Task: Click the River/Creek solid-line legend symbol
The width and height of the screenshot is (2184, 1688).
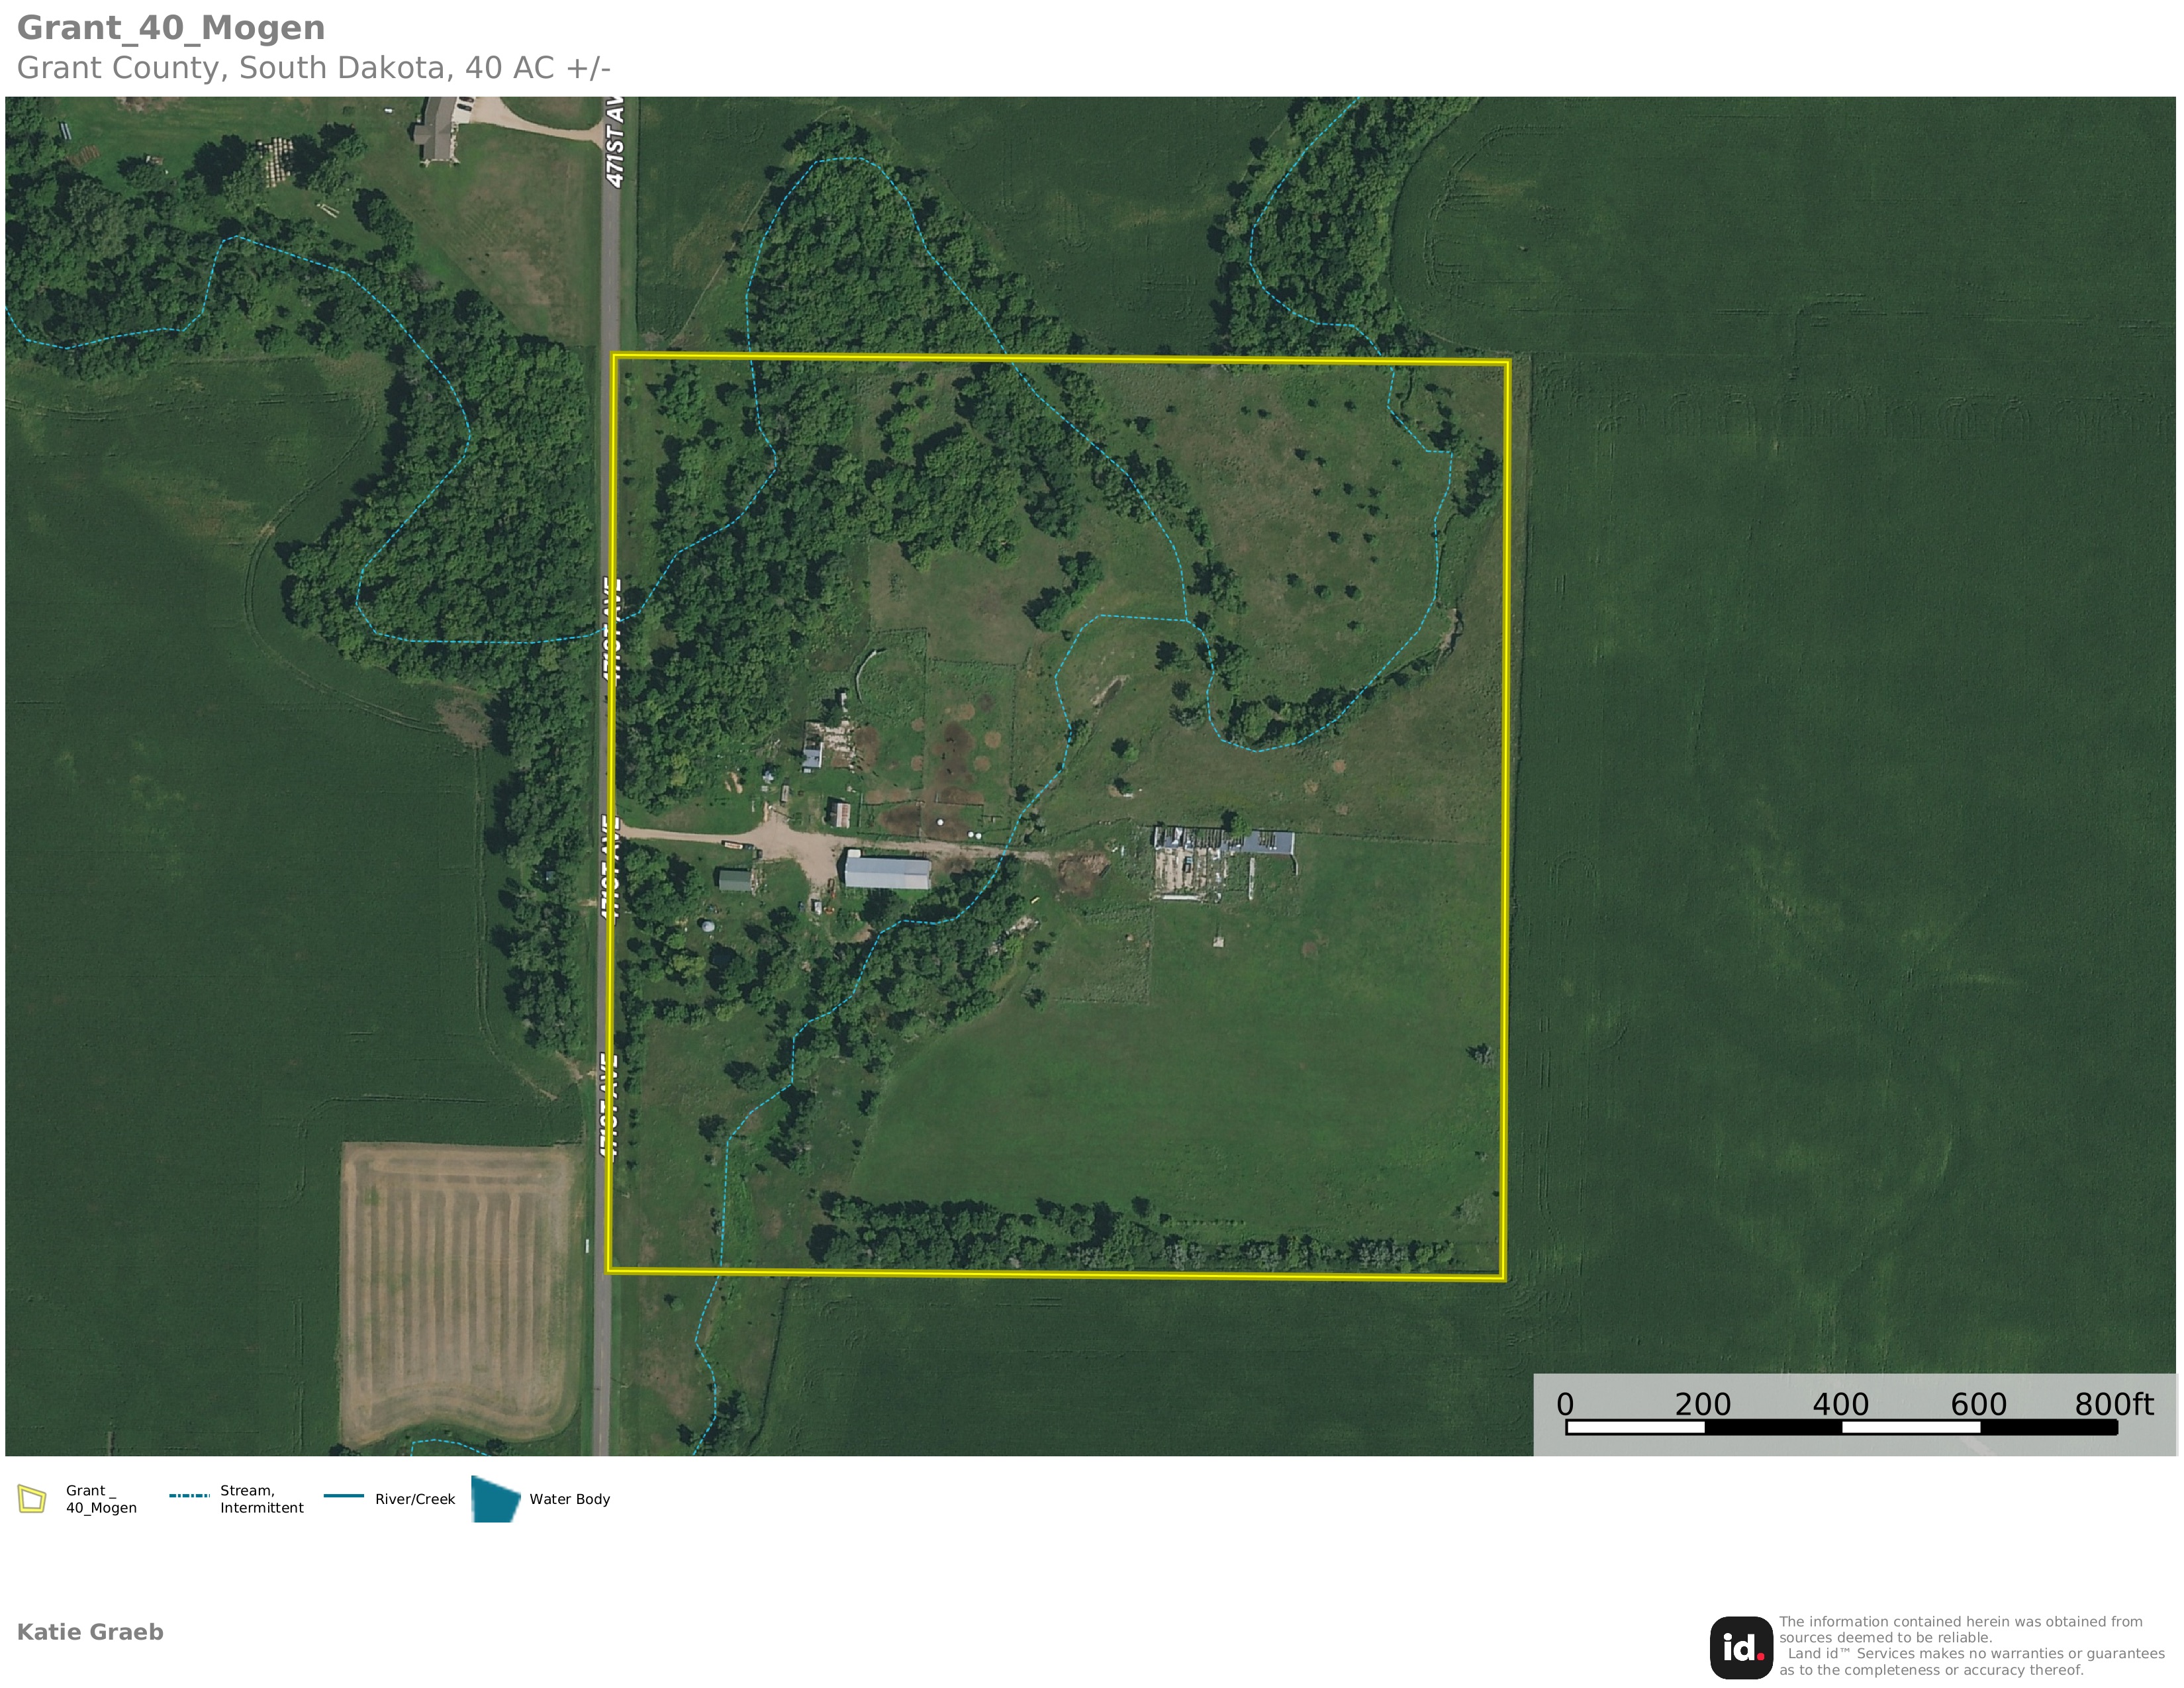Action: [344, 1496]
